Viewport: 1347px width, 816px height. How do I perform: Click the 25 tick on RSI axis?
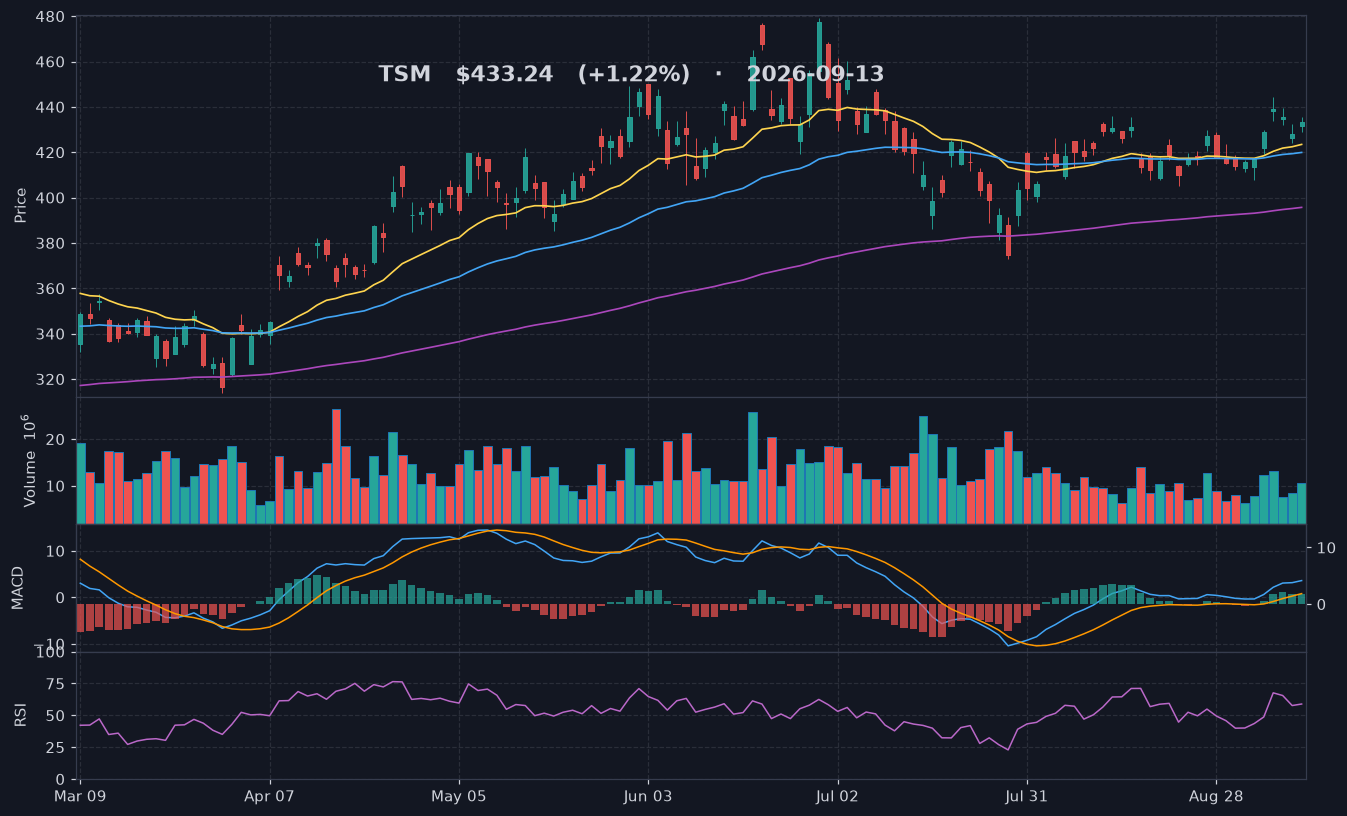[x=56, y=748]
